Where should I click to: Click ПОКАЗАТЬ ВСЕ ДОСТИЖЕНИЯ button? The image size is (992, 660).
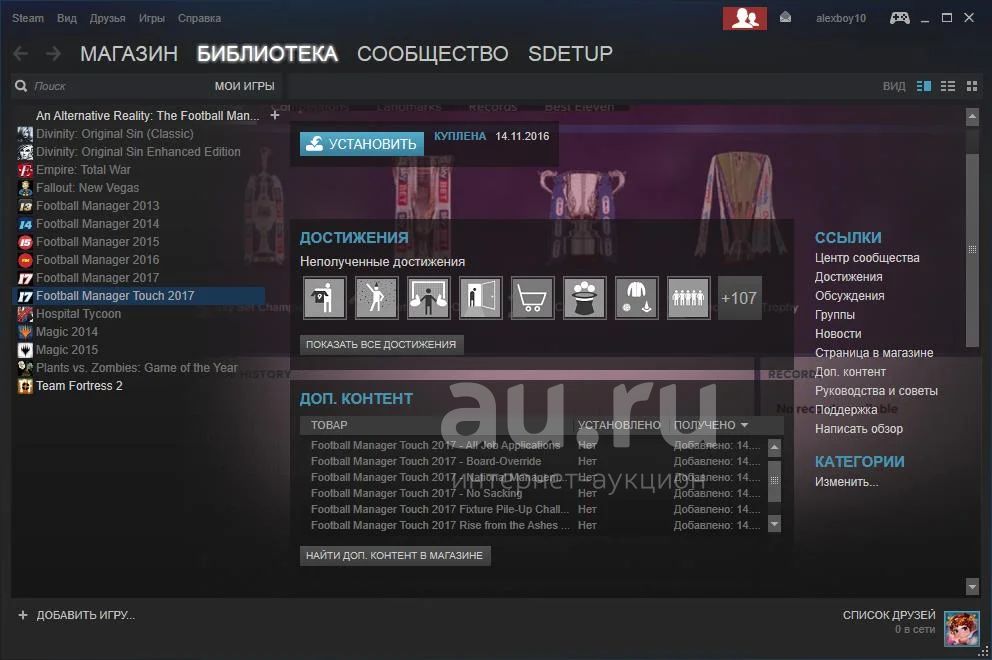pyautogui.click(x=381, y=345)
